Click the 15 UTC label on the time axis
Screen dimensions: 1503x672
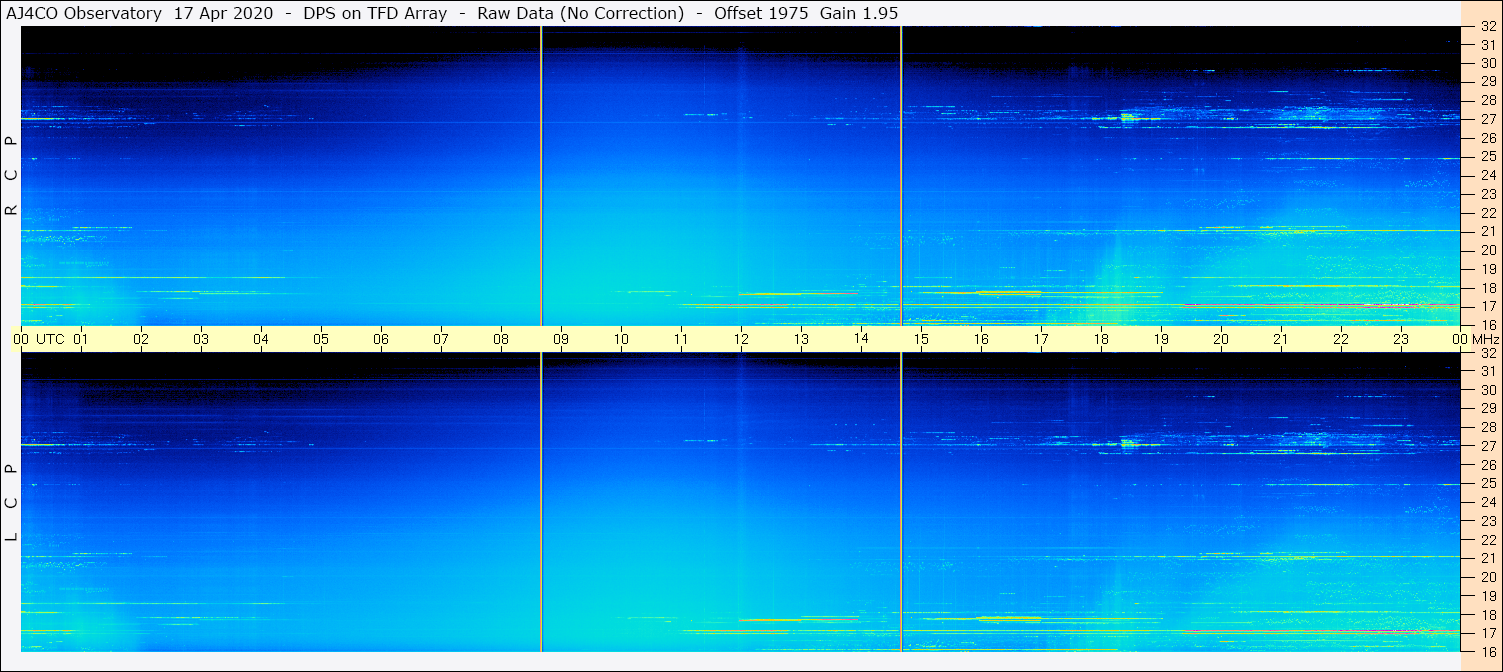pyautogui.click(x=921, y=339)
